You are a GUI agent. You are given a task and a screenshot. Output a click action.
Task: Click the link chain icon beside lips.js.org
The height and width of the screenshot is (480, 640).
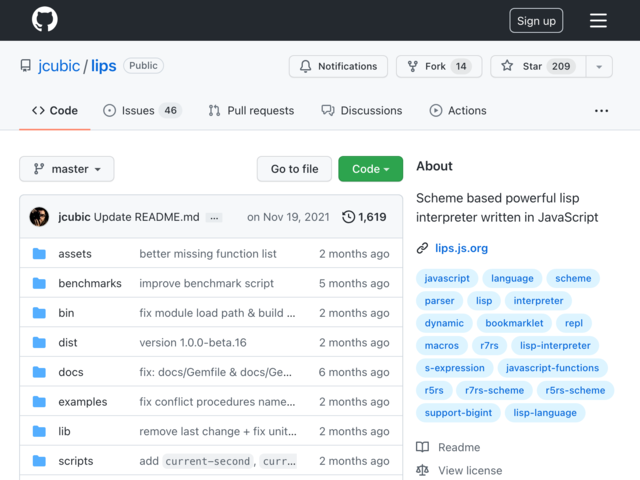pos(422,248)
